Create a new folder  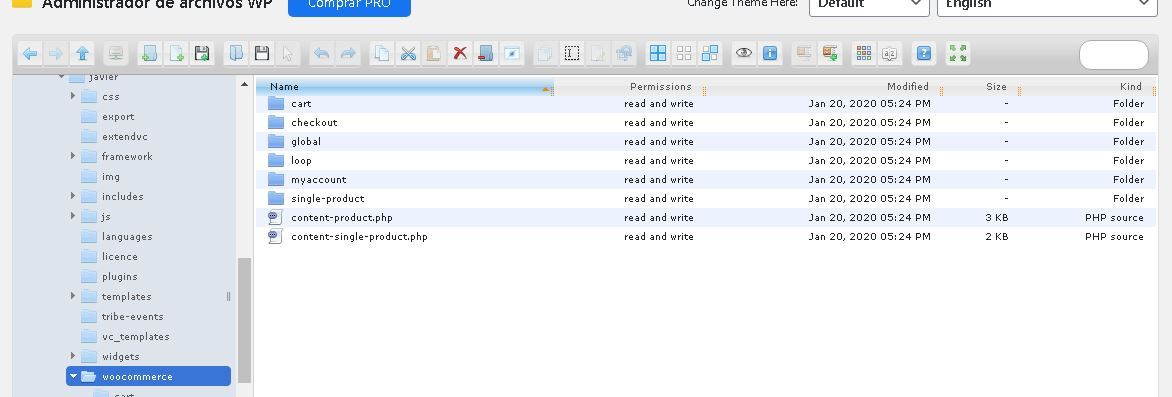coord(150,54)
